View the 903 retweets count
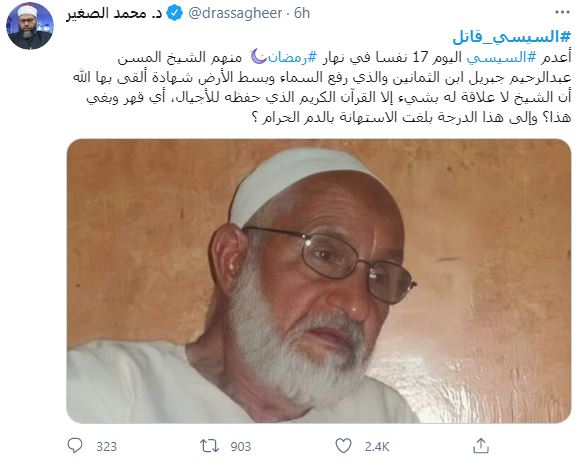 240,447
